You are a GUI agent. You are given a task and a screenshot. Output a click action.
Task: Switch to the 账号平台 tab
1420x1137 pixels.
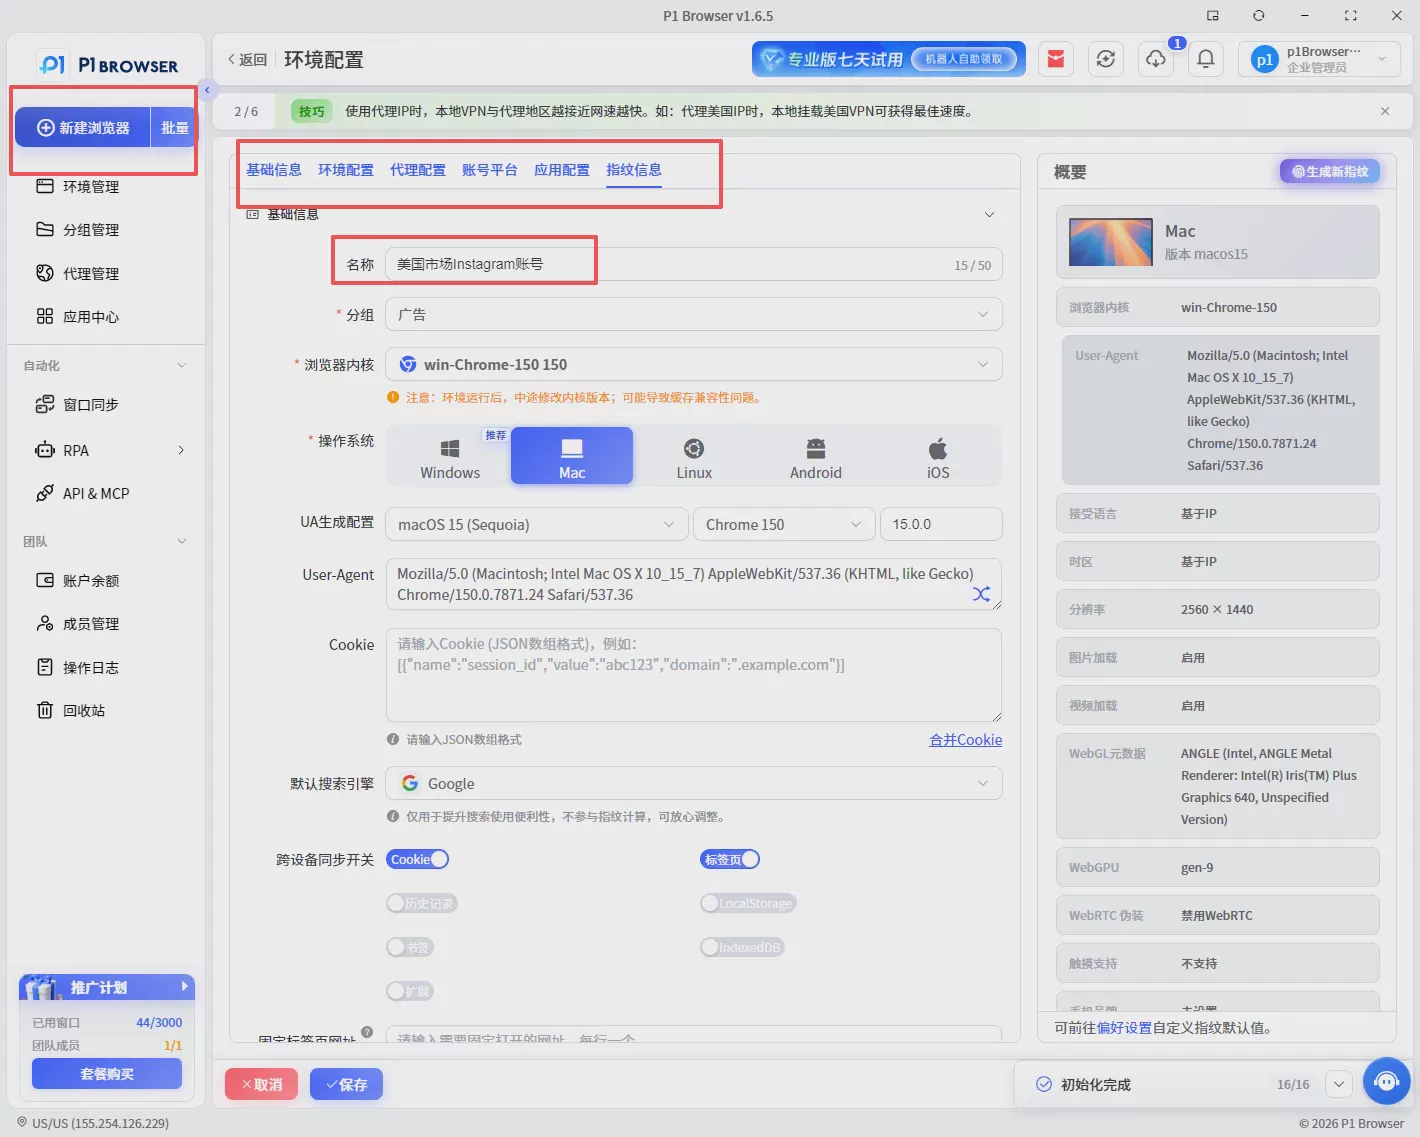click(x=490, y=170)
